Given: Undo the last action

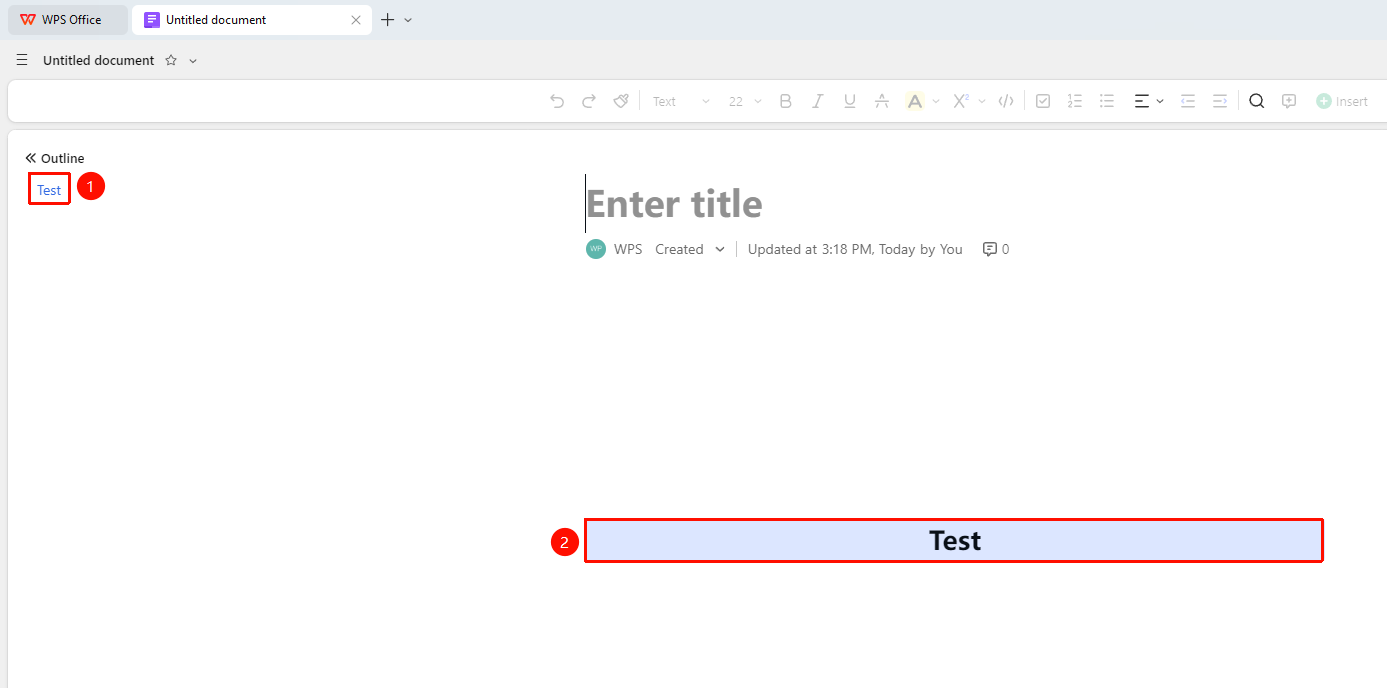Looking at the screenshot, I should point(557,101).
